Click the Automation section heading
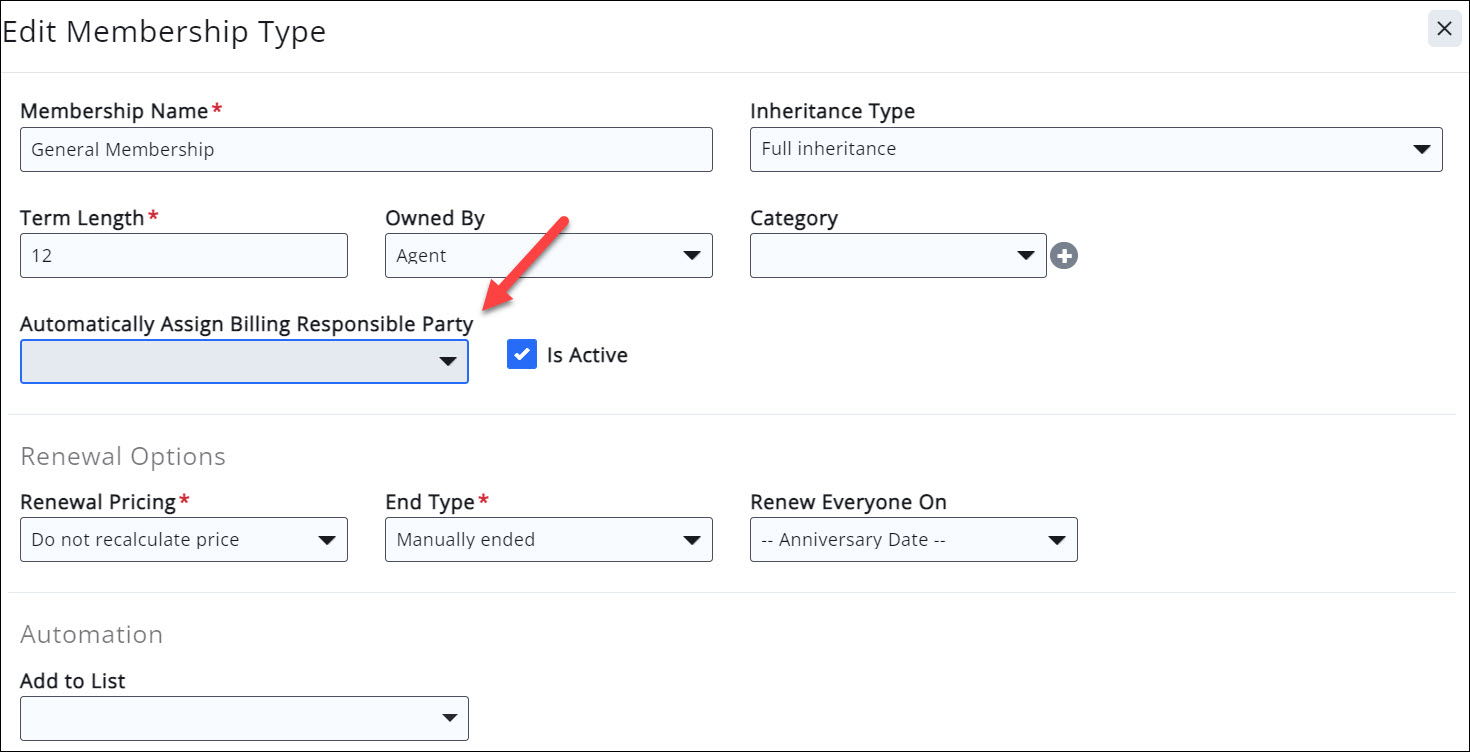The image size is (1470, 752). pos(91,635)
